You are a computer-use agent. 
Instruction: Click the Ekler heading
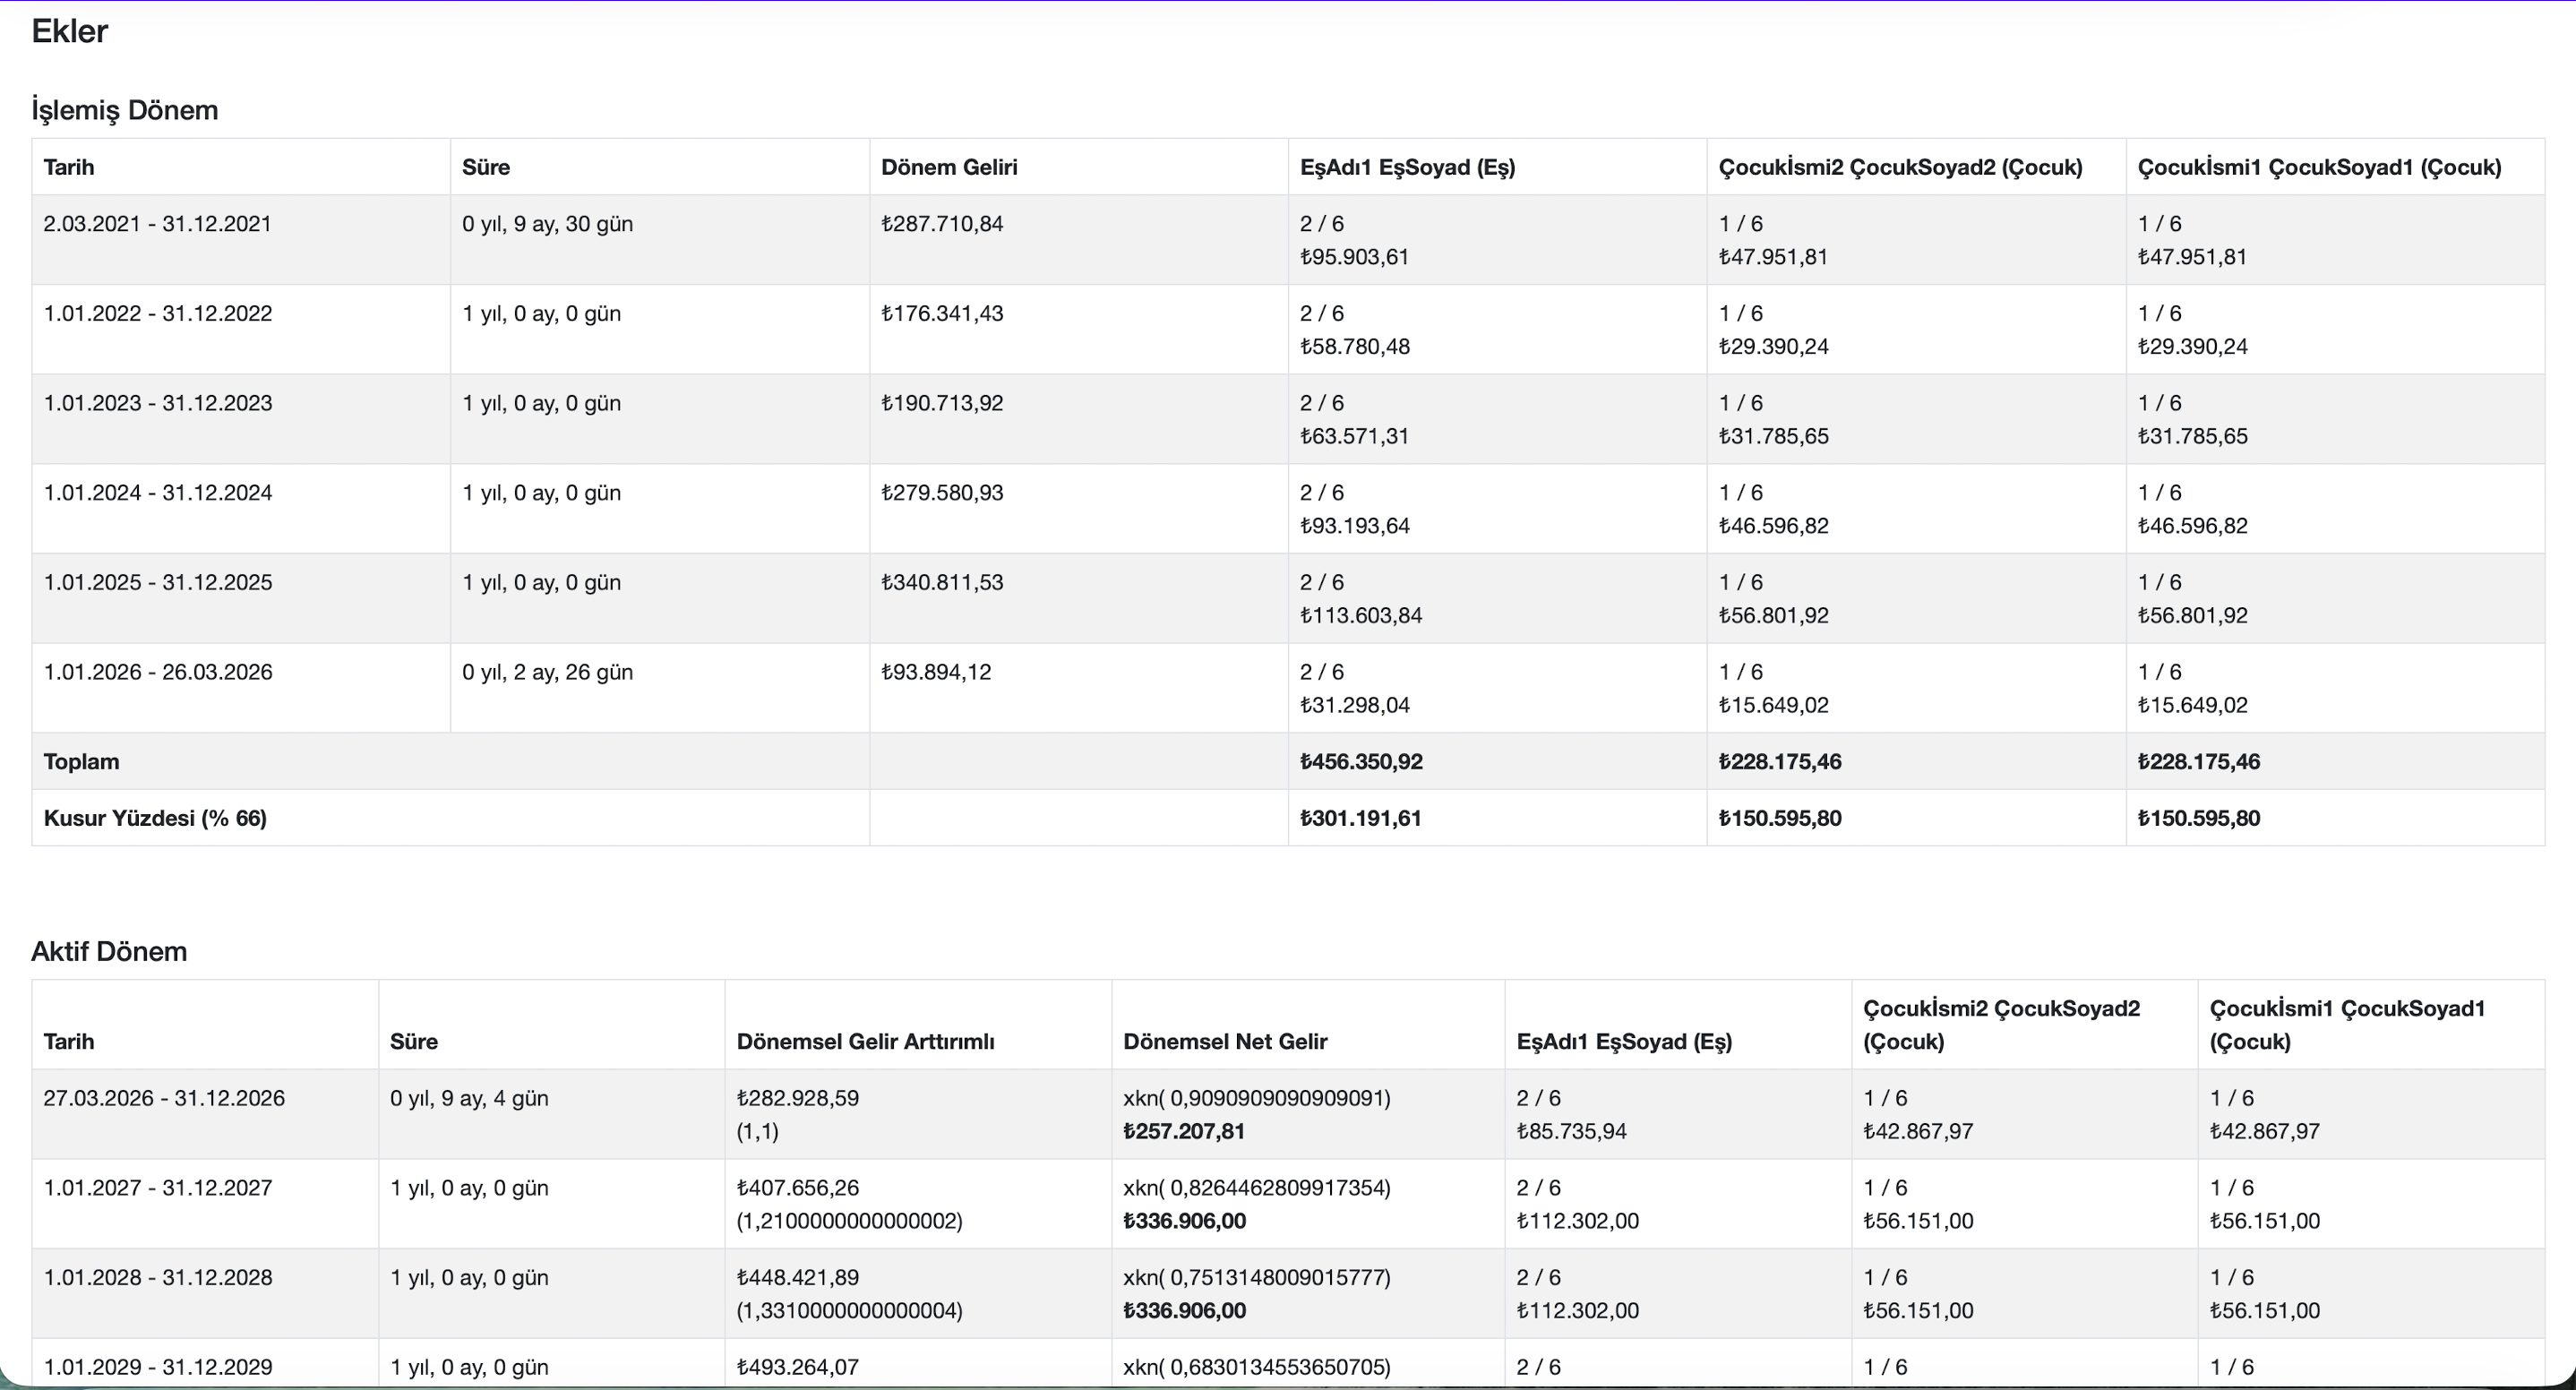click(69, 31)
